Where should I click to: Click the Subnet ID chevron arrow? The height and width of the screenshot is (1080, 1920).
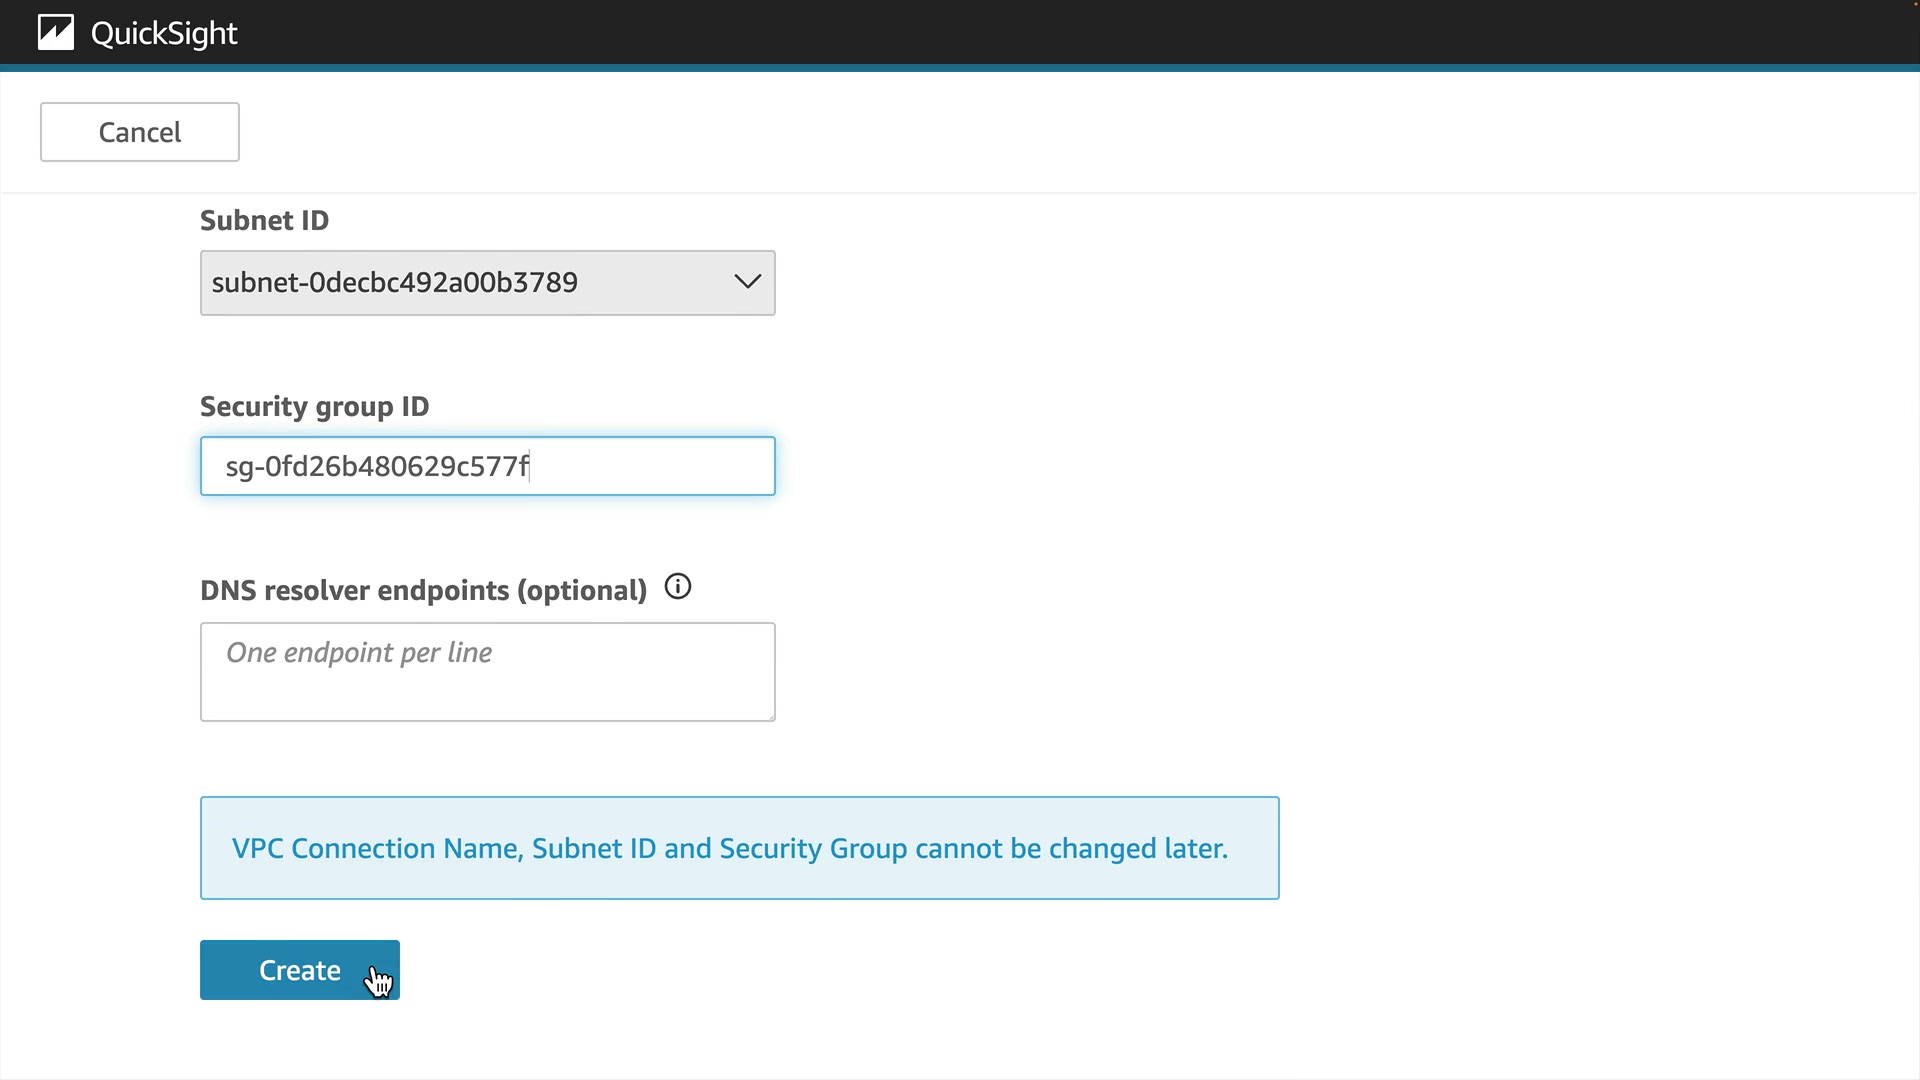pos(747,282)
